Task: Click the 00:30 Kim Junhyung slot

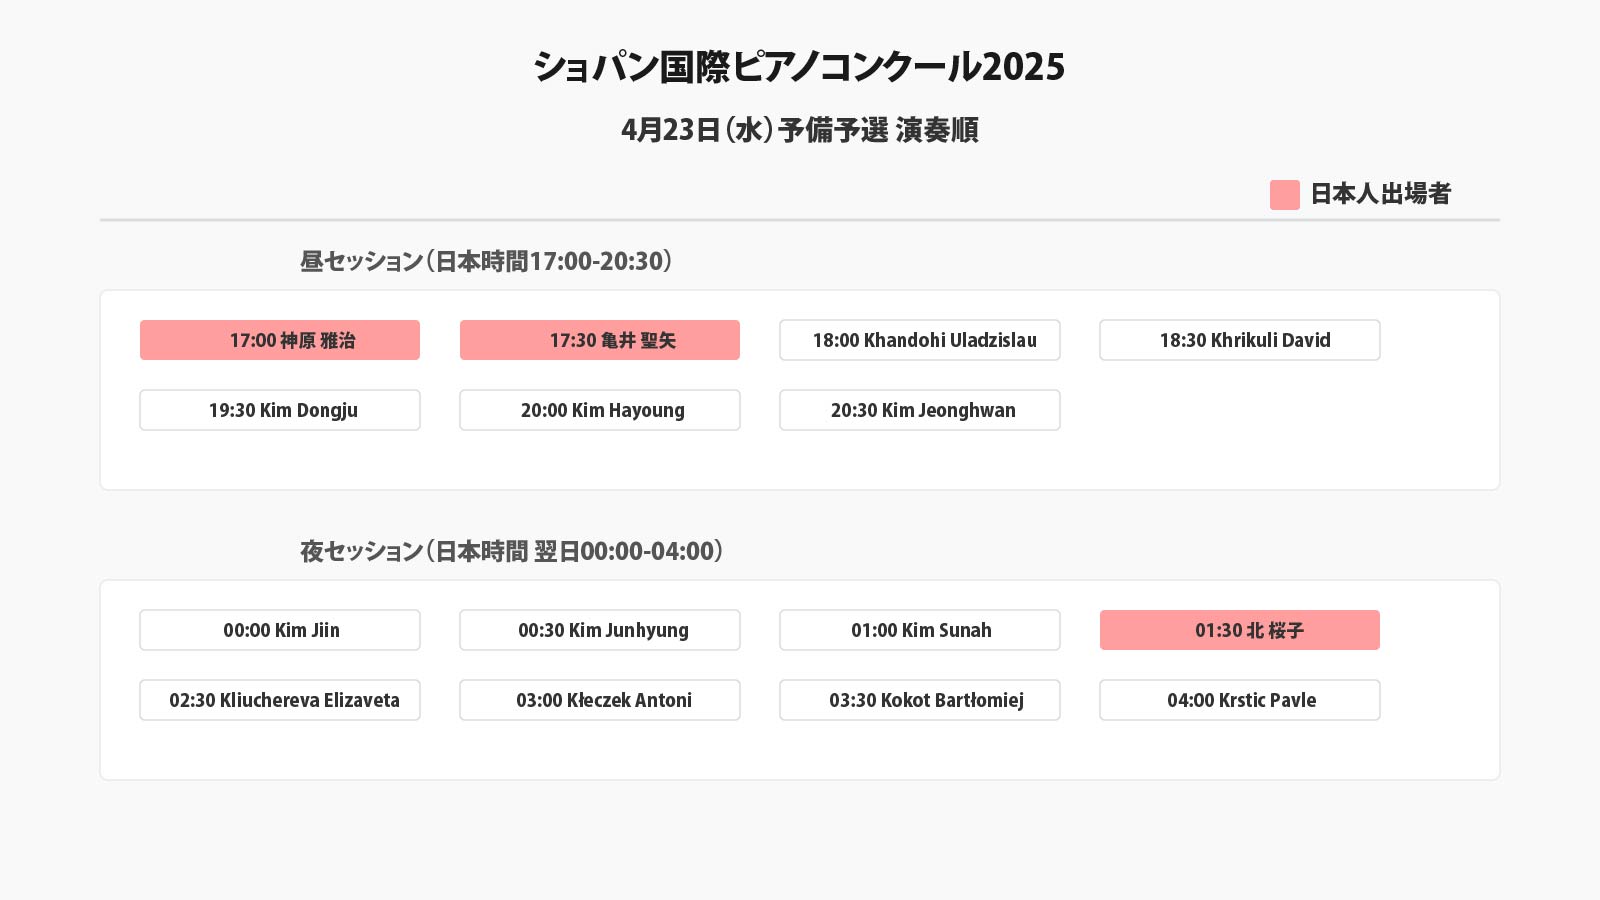Action: [x=600, y=630]
